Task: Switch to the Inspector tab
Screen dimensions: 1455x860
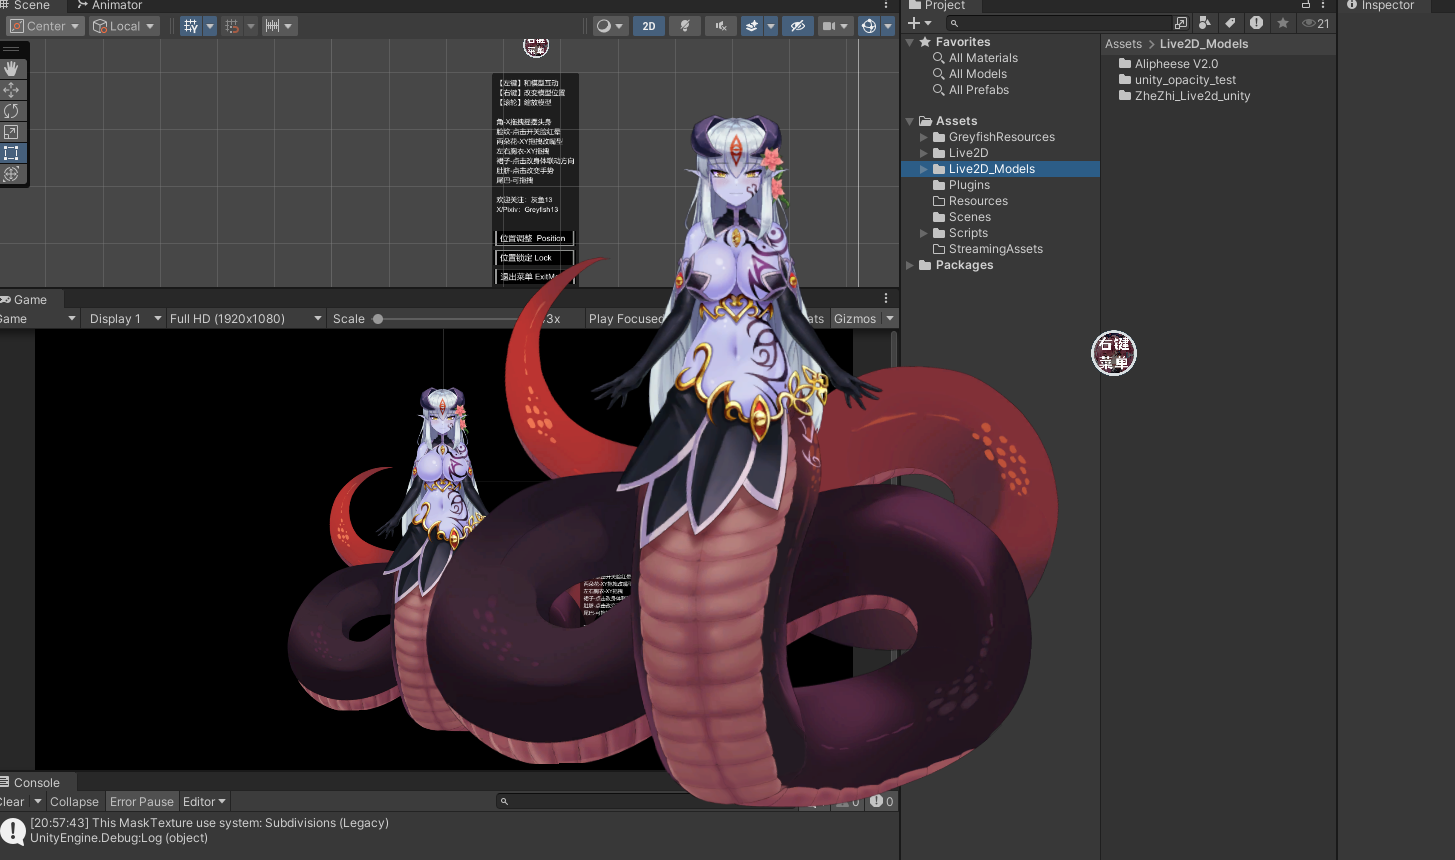Action: click(x=1381, y=5)
